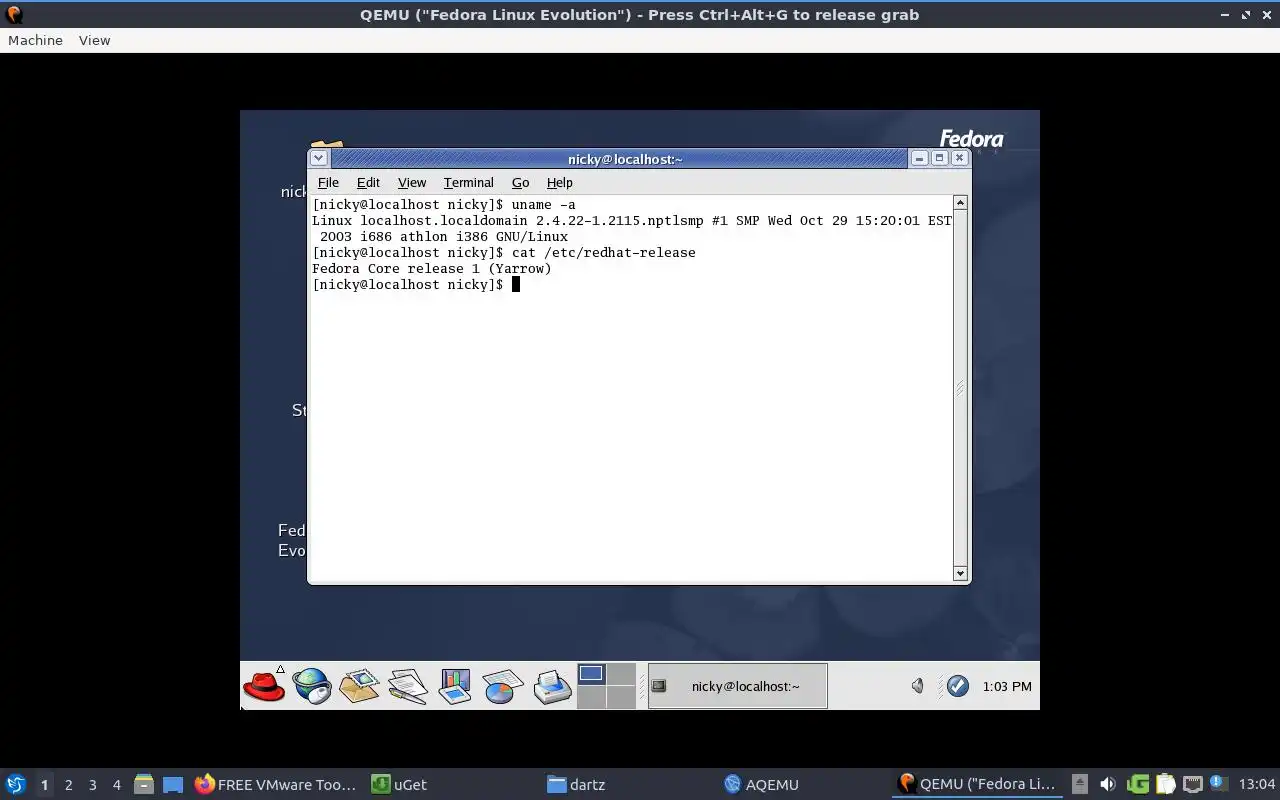Open the host start menu icon
The width and height of the screenshot is (1280, 800).
point(16,784)
